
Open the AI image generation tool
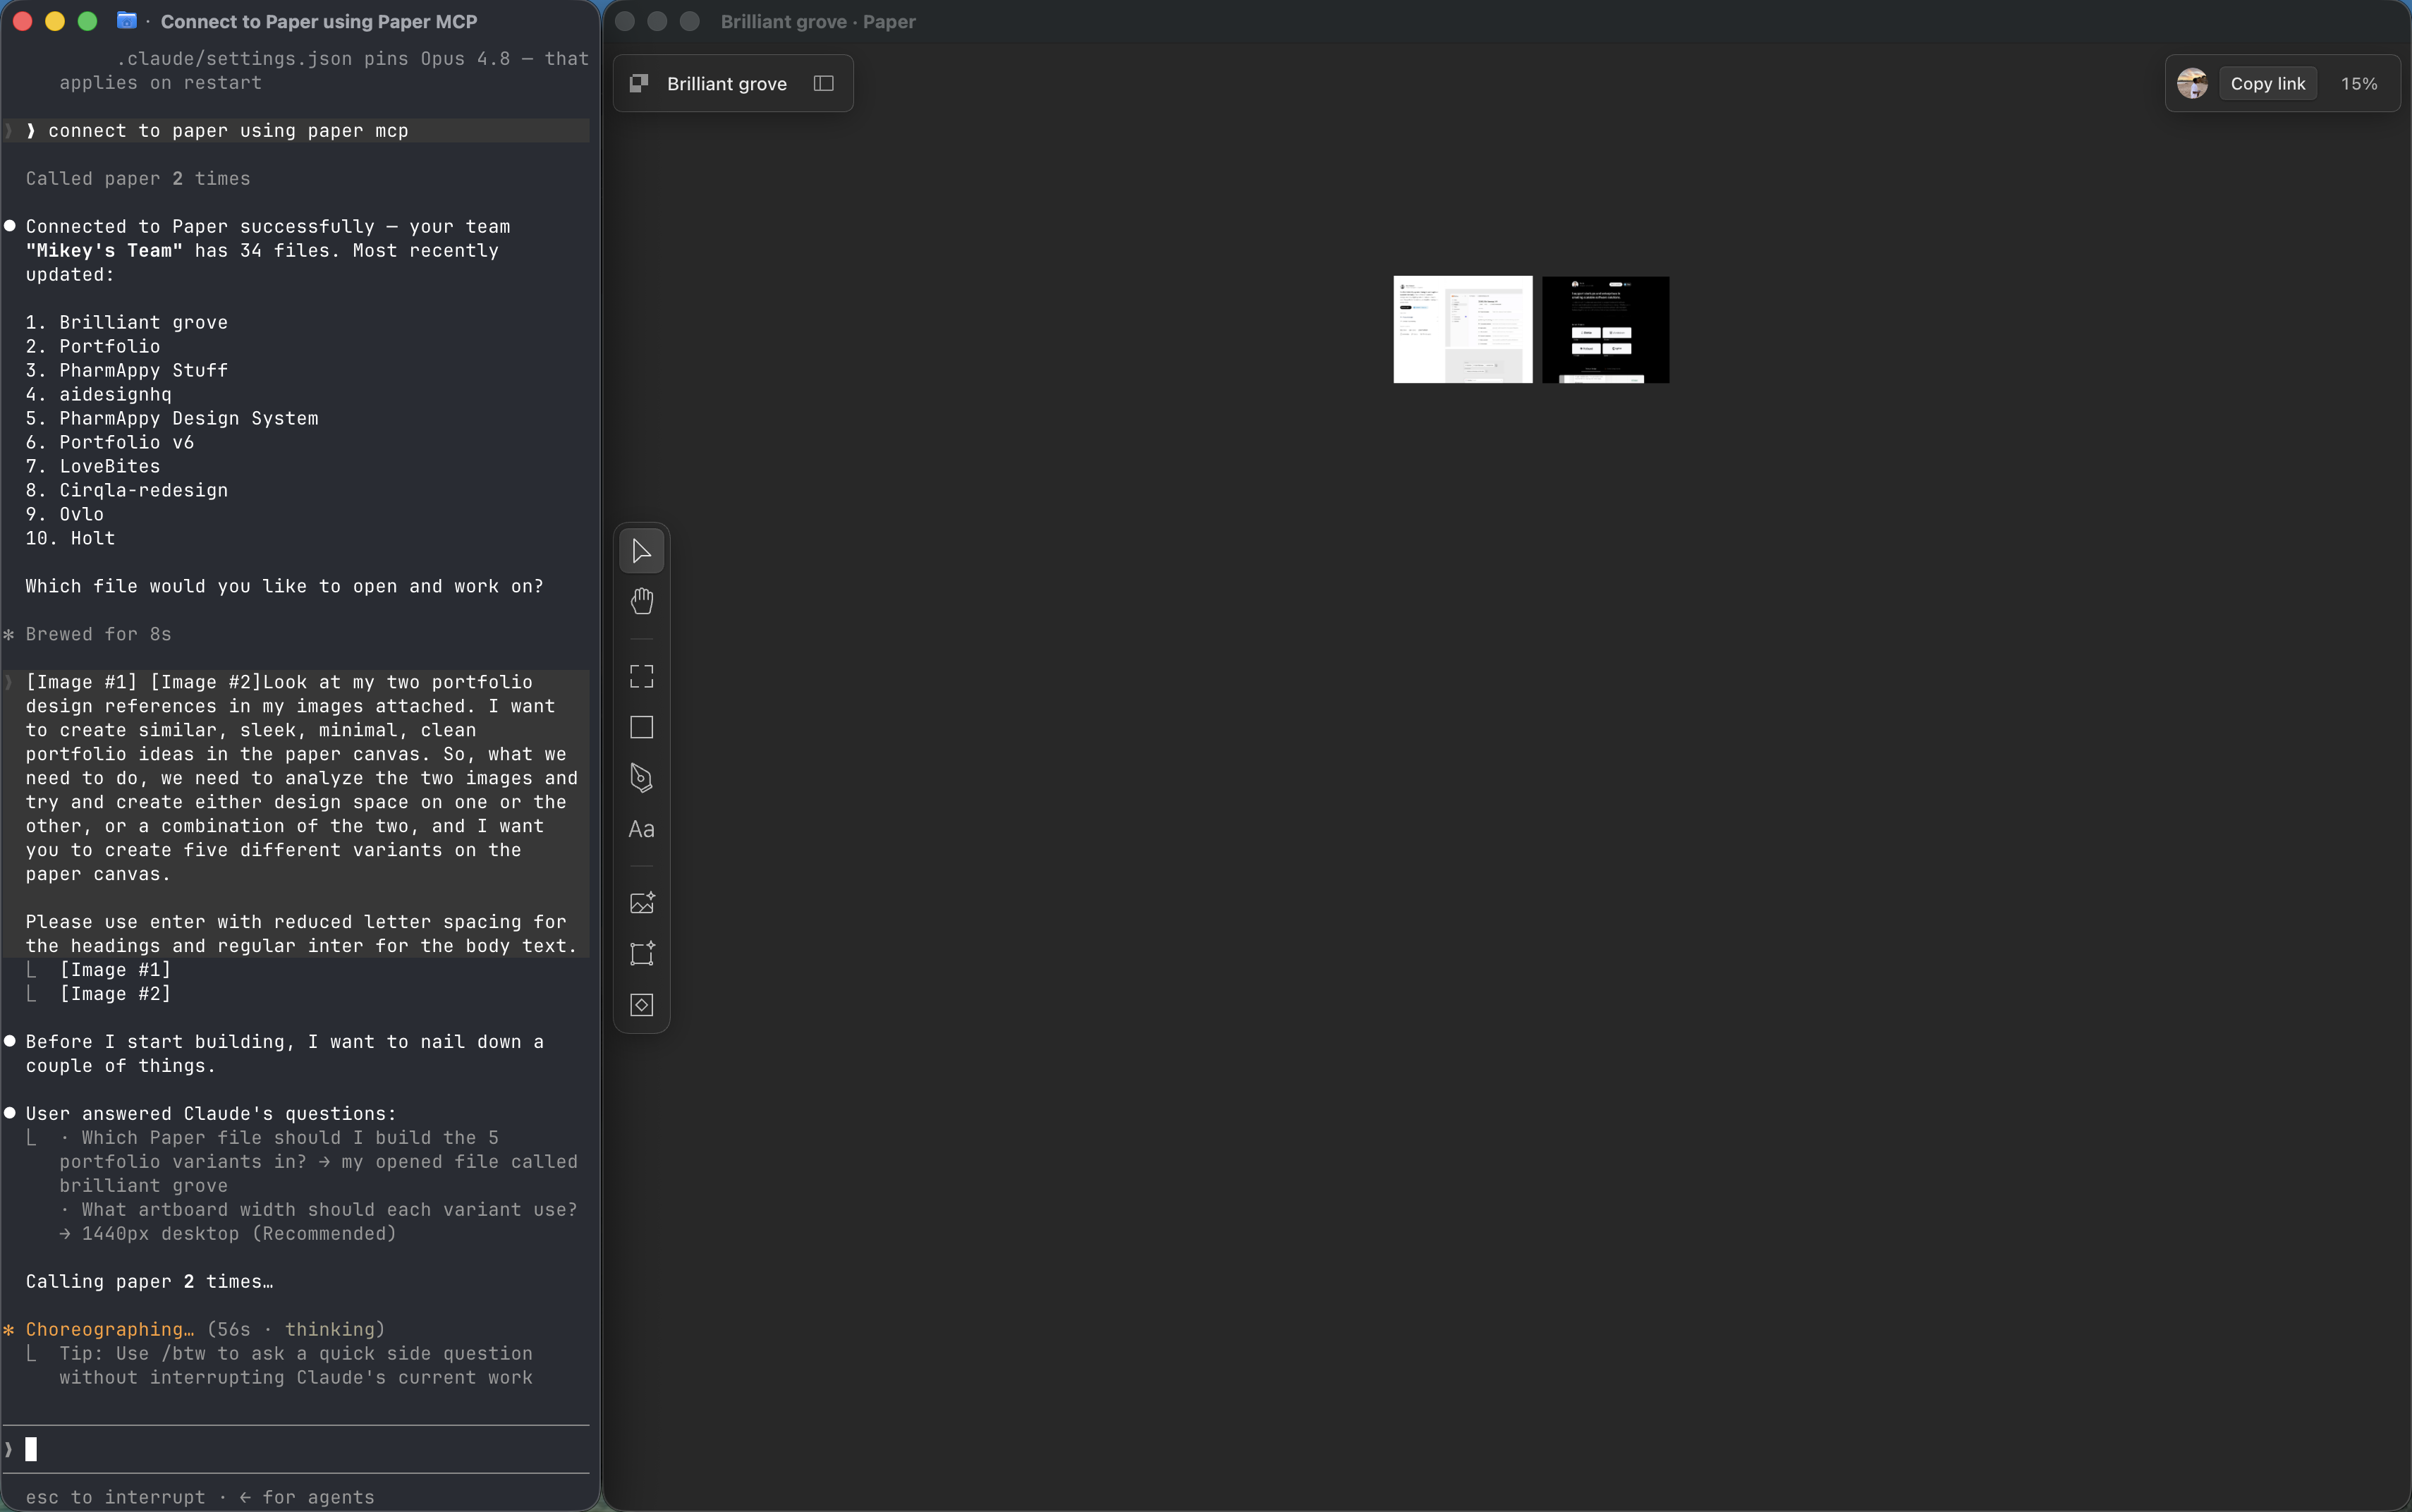641,903
